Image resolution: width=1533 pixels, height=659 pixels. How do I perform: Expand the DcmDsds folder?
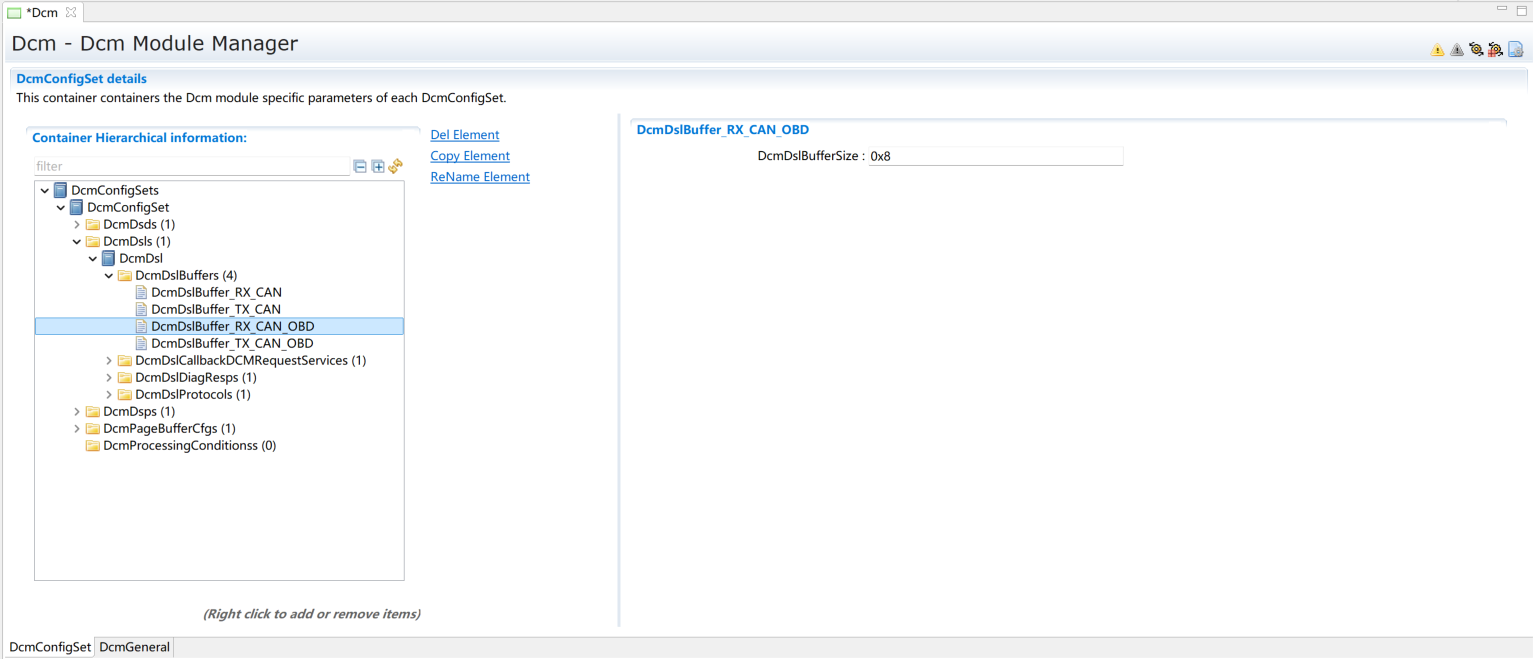pyautogui.click(x=77, y=225)
